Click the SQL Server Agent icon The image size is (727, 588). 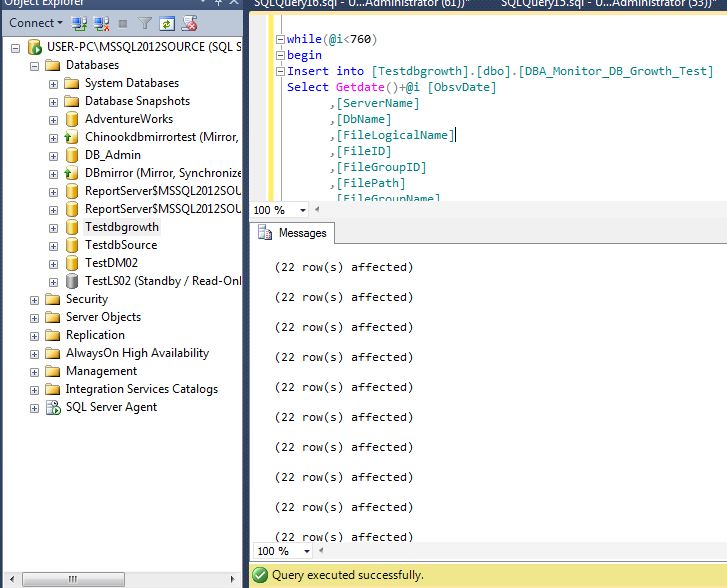pyautogui.click(x=53, y=407)
